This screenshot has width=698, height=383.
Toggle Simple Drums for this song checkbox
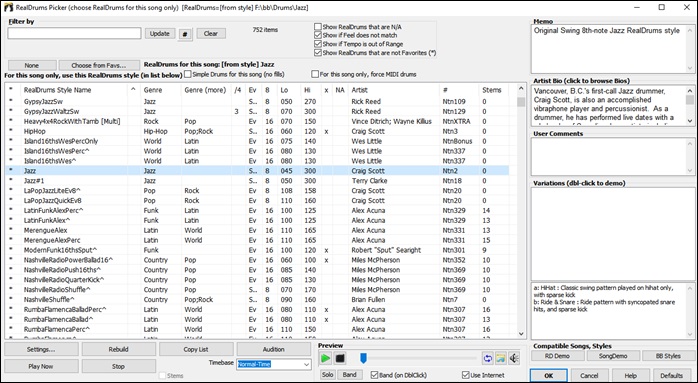click(188, 74)
